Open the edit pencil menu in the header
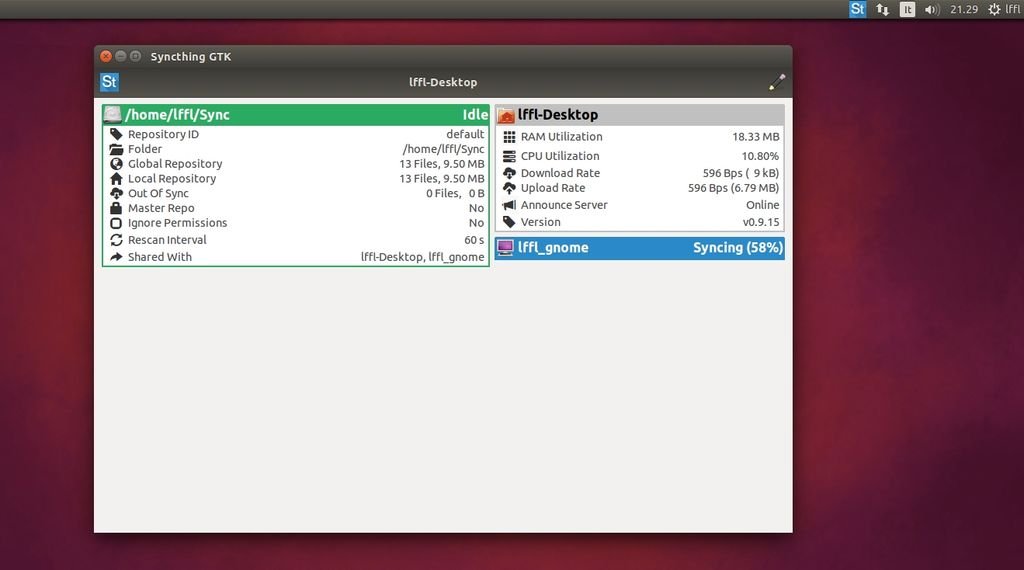 point(776,82)
